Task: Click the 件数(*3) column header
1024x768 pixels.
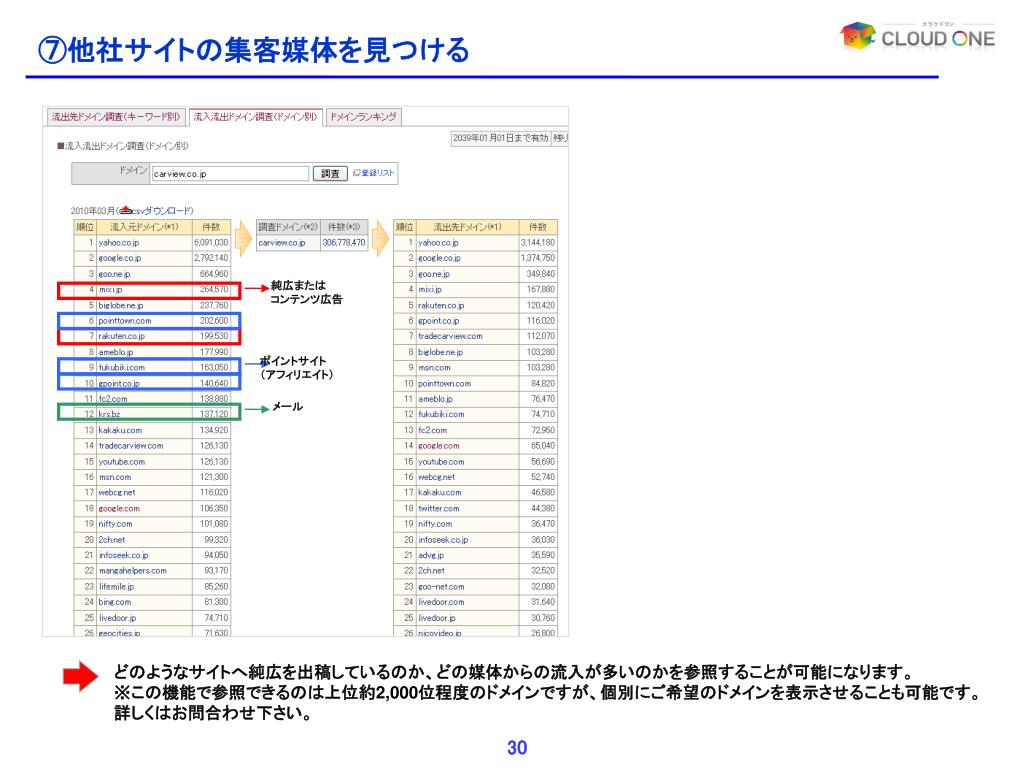Action: pyautogui.click(x=344, y=227)
